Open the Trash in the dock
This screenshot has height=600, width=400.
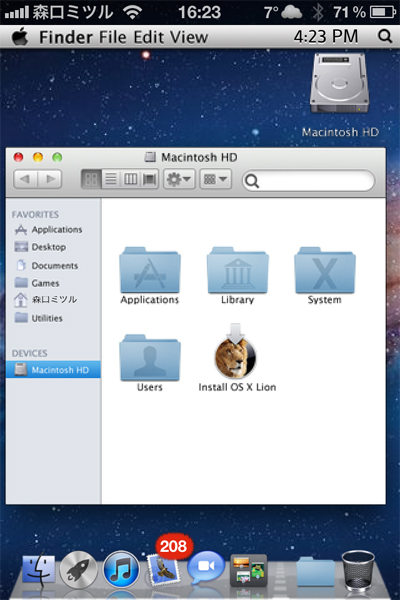[358, 570]
